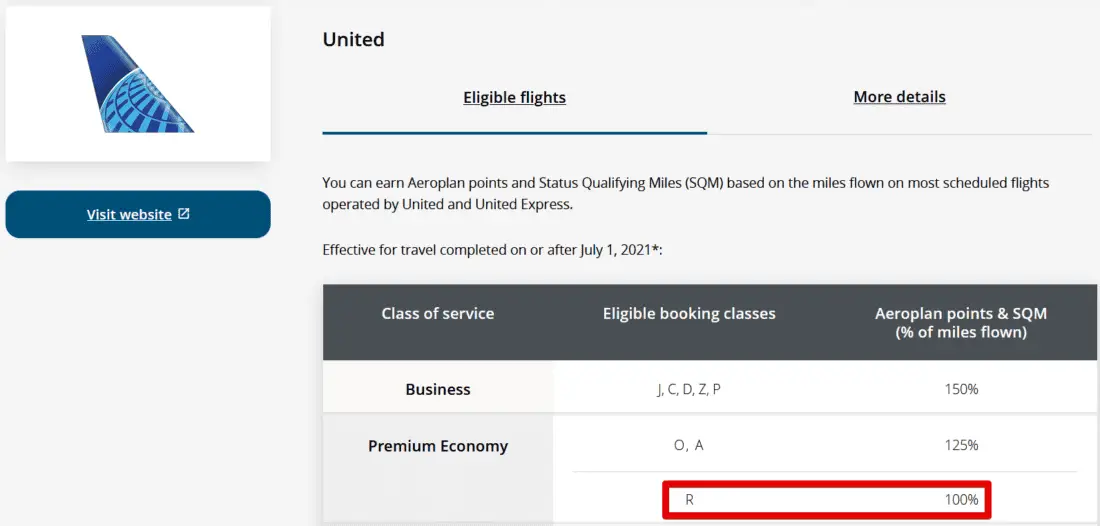Screen dimensions: 1100x526
Task: Select the Class of service column header
Action: [x=438, y=314]
